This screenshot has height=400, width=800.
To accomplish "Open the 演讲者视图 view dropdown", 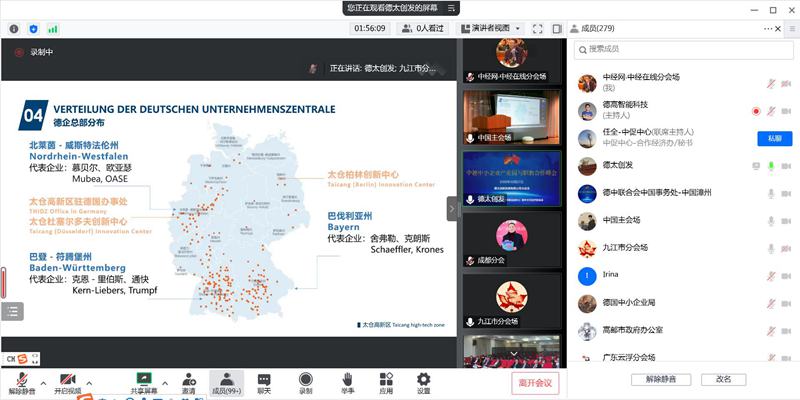I will [490, 29].
